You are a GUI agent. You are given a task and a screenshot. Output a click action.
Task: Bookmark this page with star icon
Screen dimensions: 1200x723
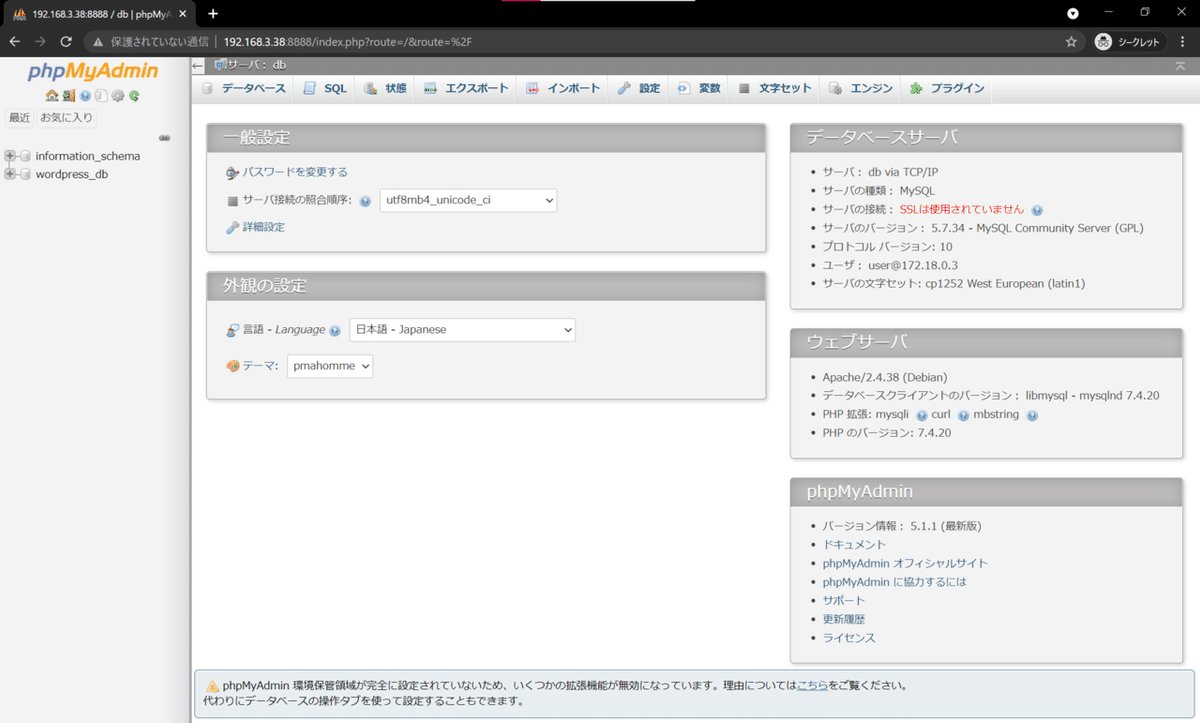1071,42
